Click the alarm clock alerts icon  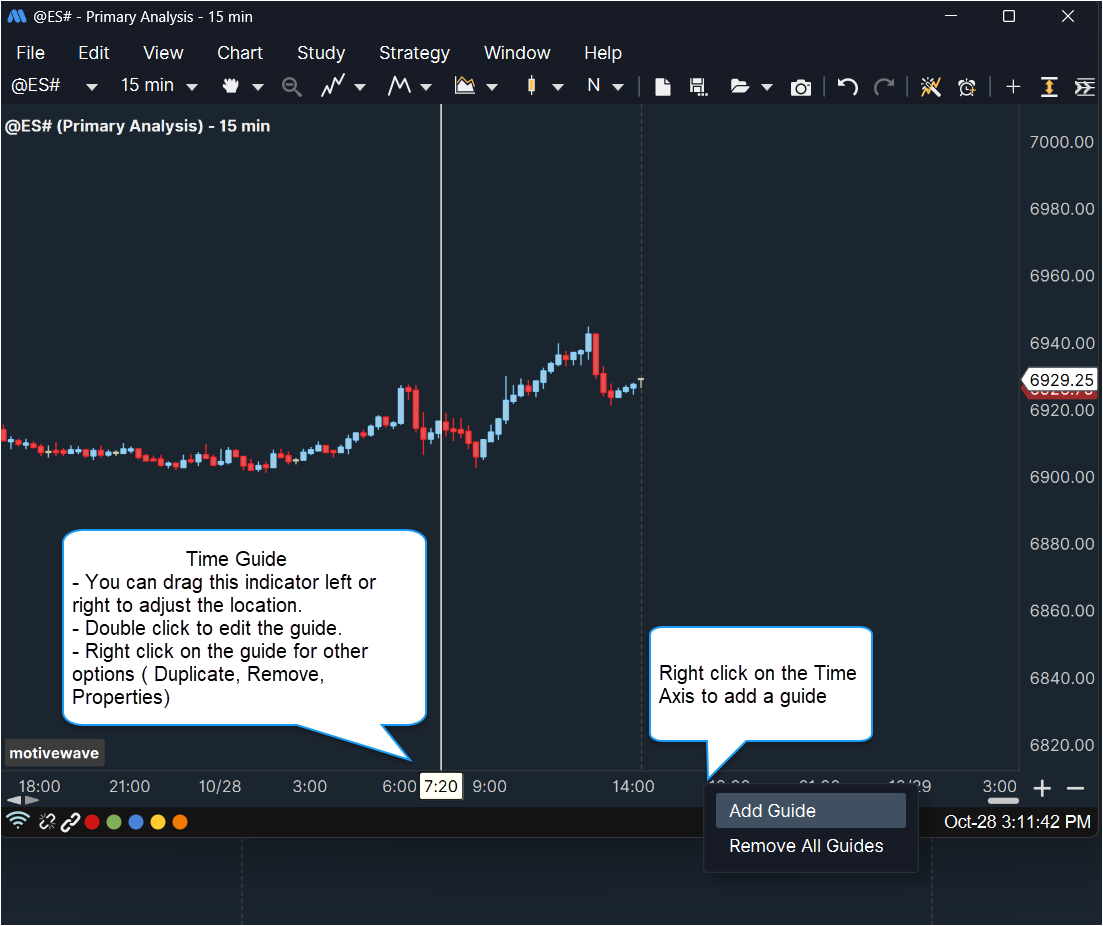pyautogui.click(x=966, y=87)
